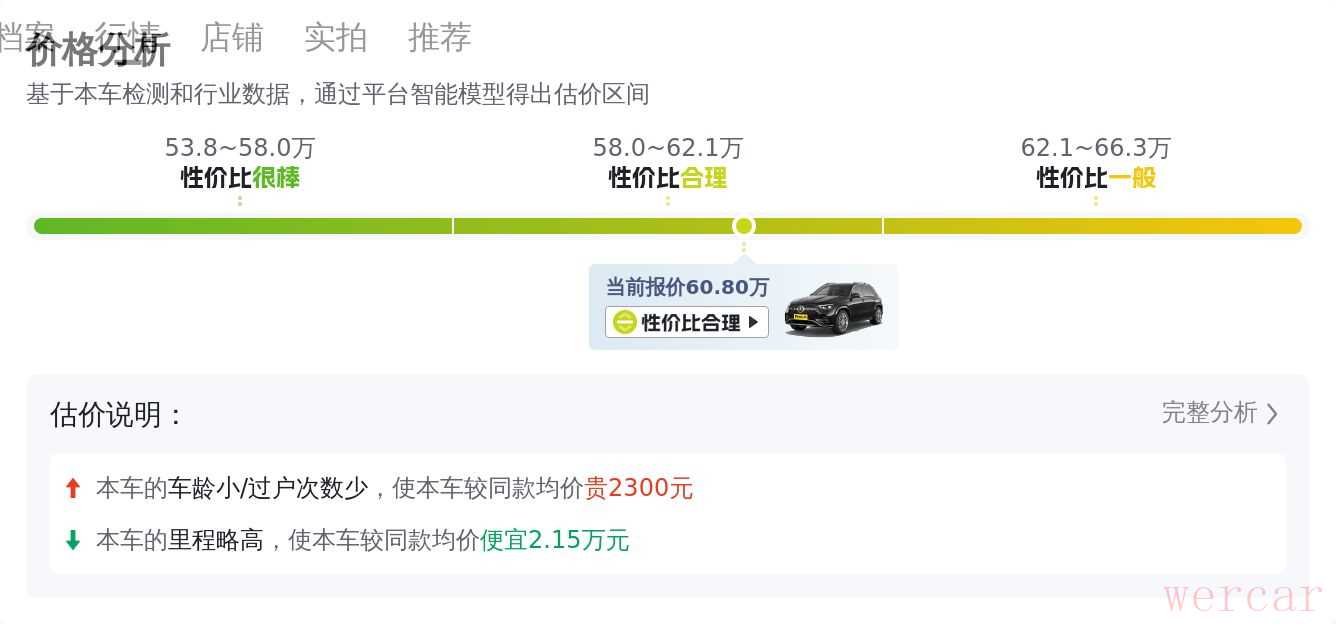Click the green down-arrow price decrease icon
This screenshot has height=624, width=1336.
(x=72, y=541)
